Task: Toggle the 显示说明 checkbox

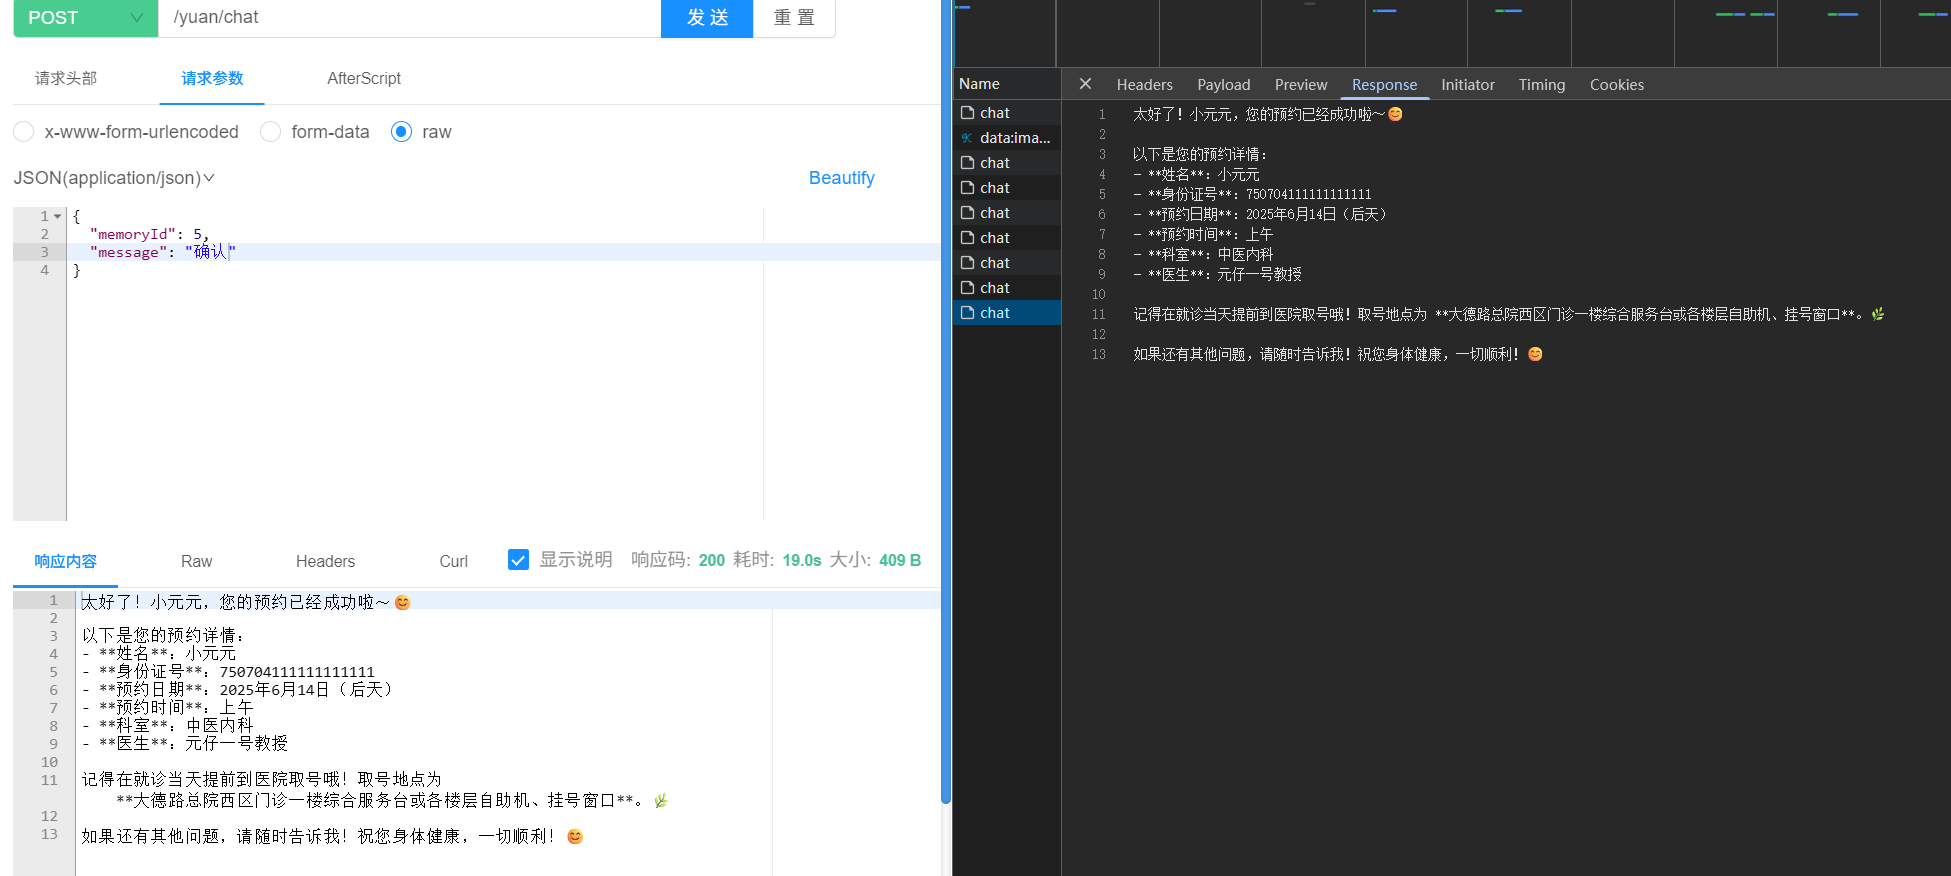Action: click(518, 560)
